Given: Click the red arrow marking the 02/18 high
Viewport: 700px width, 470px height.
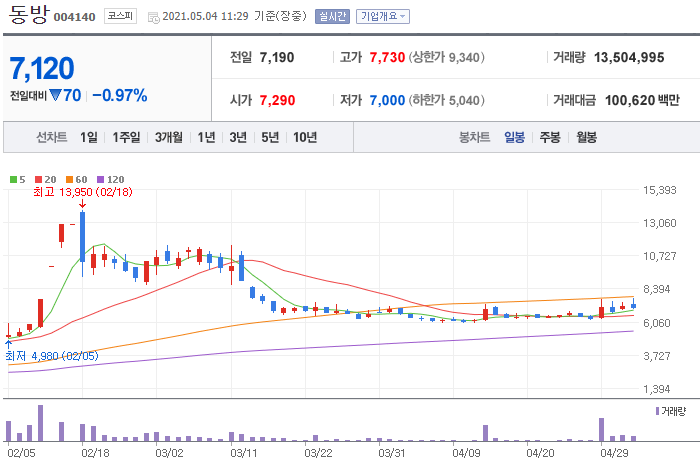Looking at the screenshot, I should (x=82, y=204).
